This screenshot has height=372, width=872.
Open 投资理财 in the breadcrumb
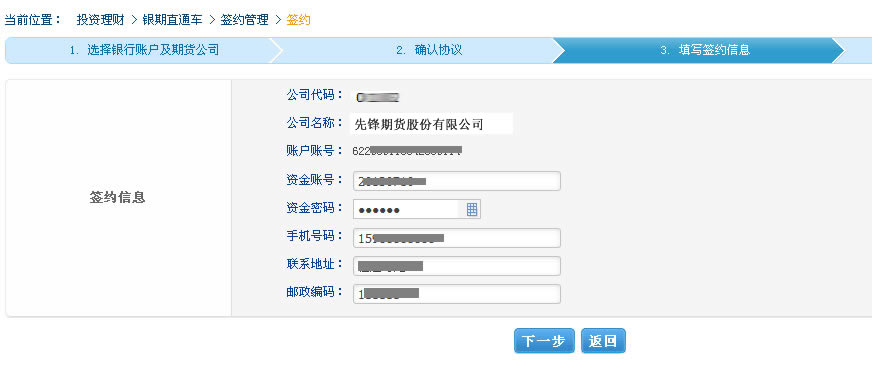tap(101, 20)
